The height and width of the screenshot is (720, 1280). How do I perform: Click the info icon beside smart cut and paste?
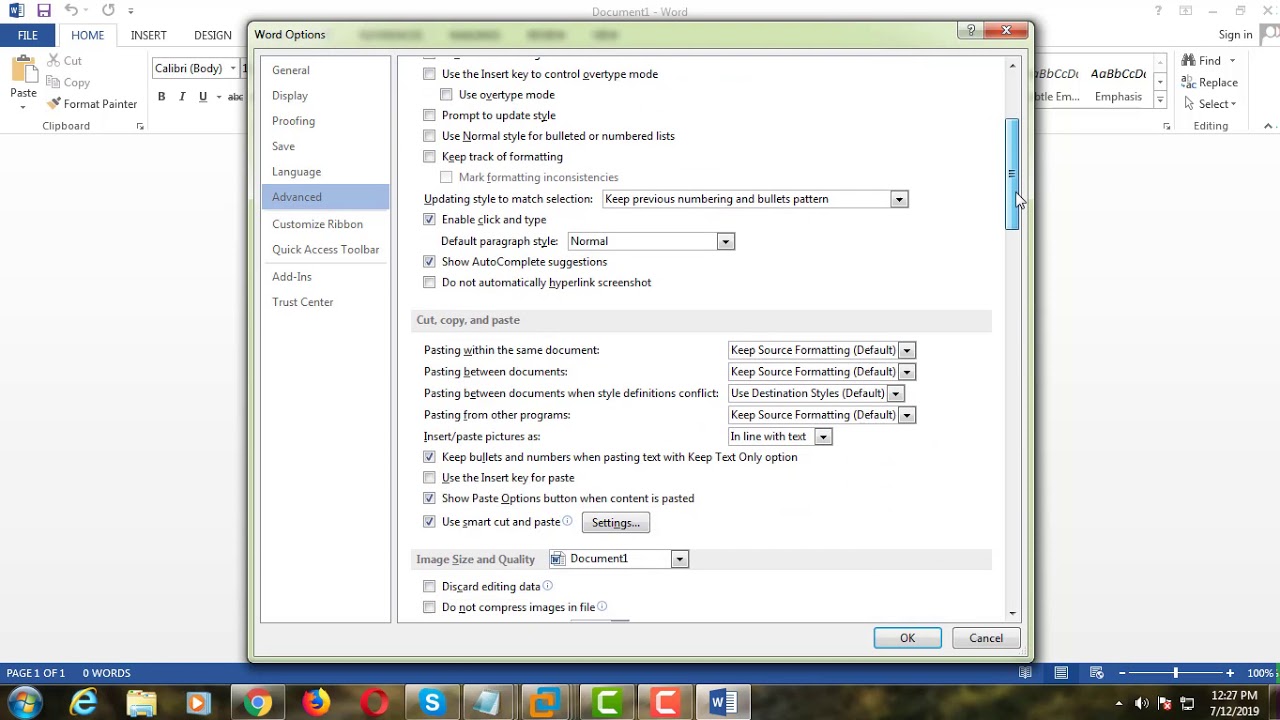pos(567,521)
